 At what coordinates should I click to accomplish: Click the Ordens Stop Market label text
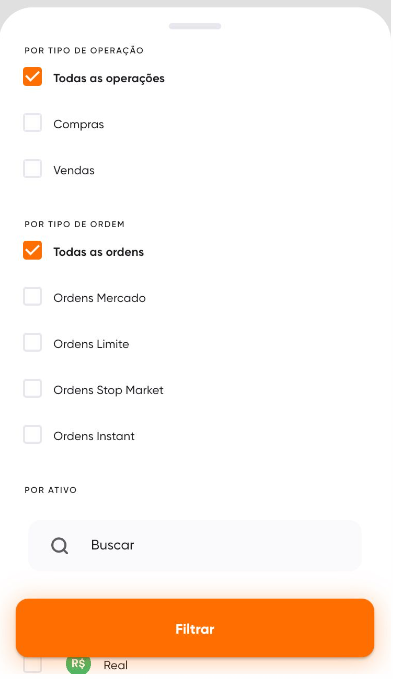[109, 390]
